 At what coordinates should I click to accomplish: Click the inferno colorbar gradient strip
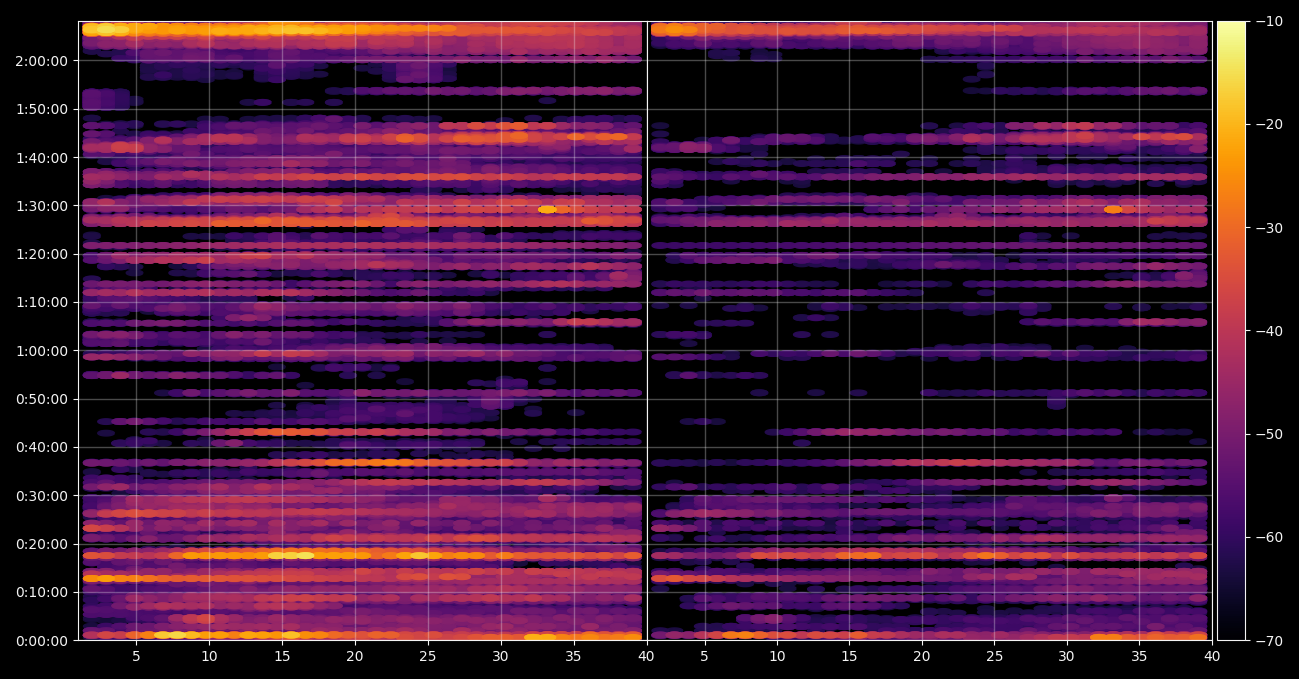click(1231, 330)
